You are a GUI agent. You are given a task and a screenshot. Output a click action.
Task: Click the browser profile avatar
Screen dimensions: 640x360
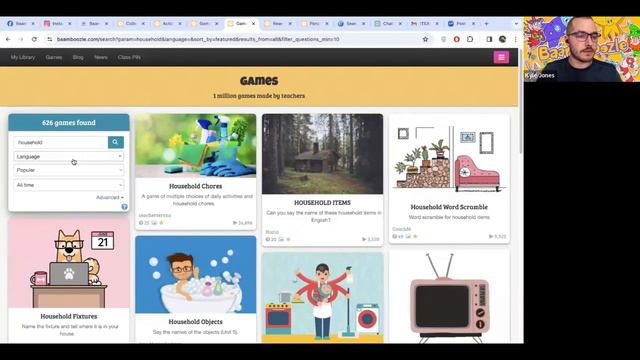pos(502,39)
